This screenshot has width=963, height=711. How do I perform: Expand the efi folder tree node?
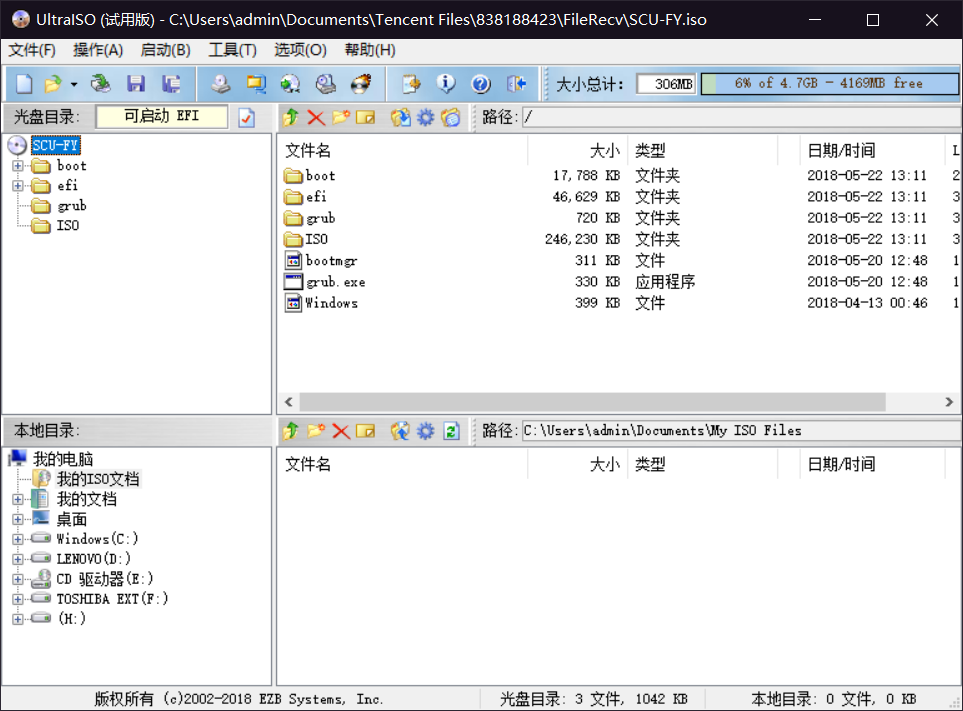pyautogui.click(x=18, y=185)
